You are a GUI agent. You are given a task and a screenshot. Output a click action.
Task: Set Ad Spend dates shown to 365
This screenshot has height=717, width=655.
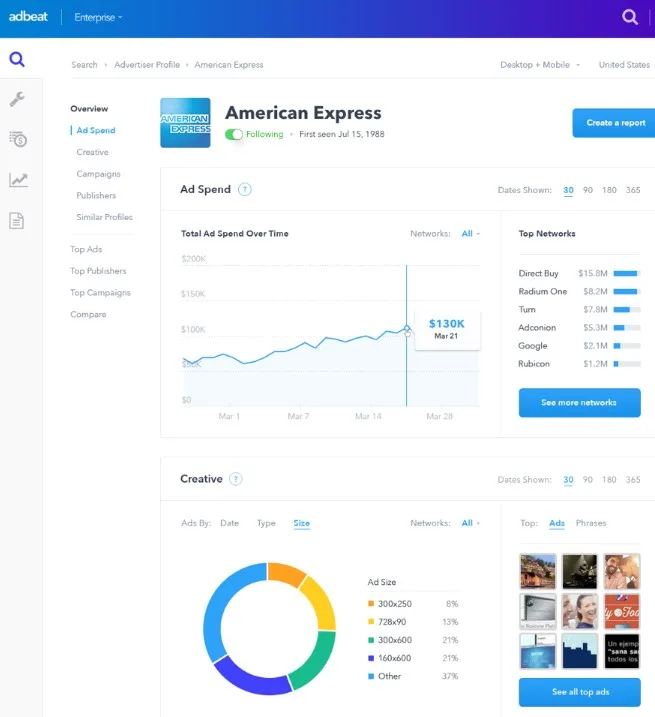(633, 190)
